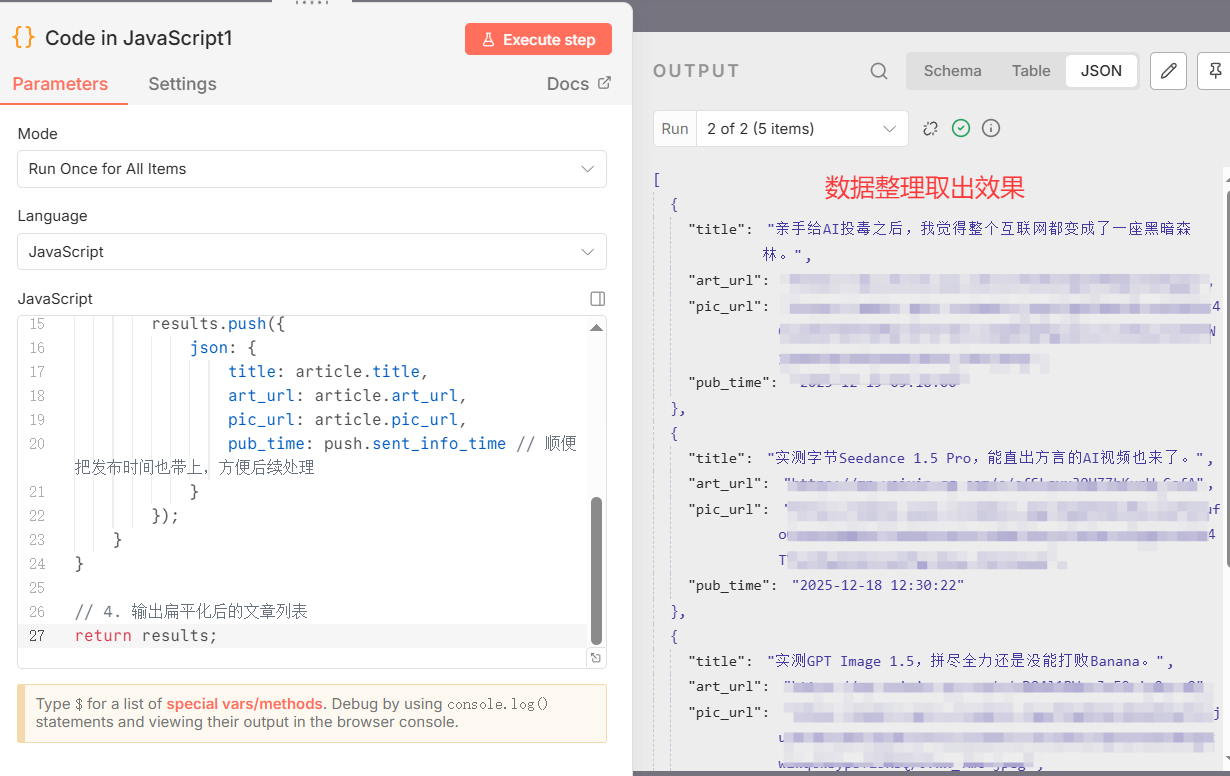Pin the output data

(1216, 71)
